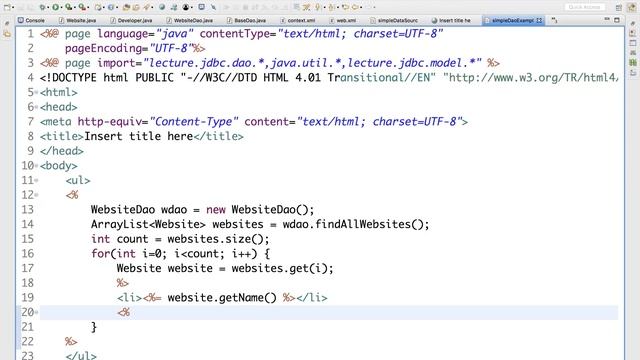Viewport: 640px width, 360px height.
Task: Click the "Content-Type" meta value
Action: pyautogui.click(x=194, y=122)
